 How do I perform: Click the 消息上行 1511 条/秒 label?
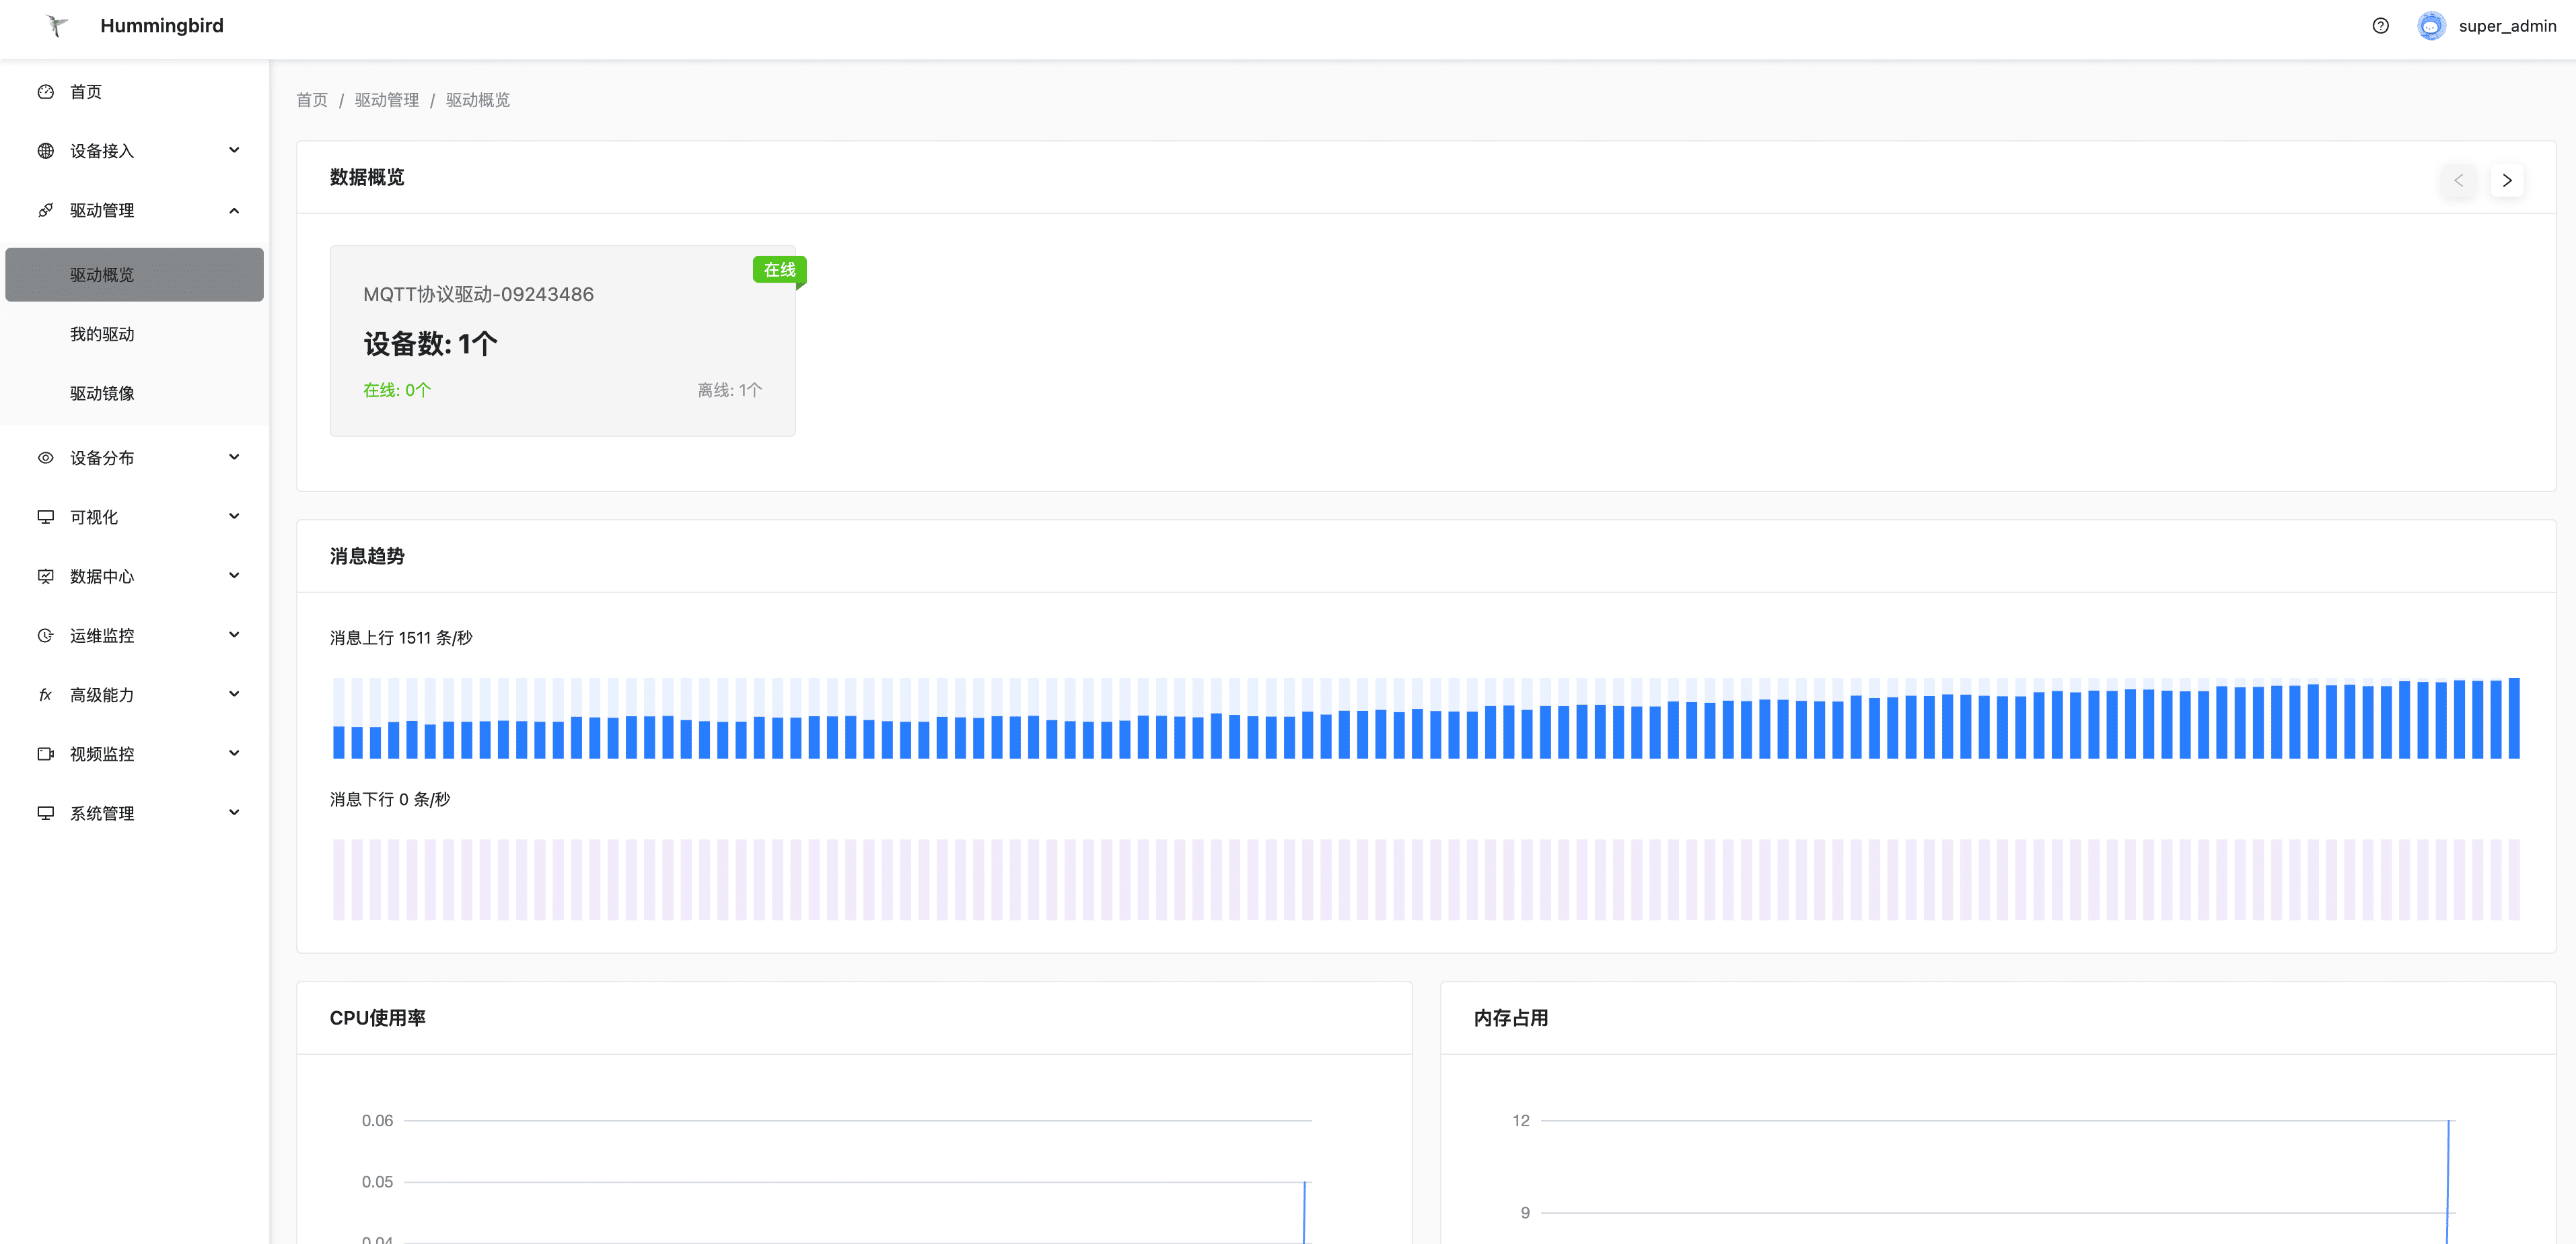(401, 638)
